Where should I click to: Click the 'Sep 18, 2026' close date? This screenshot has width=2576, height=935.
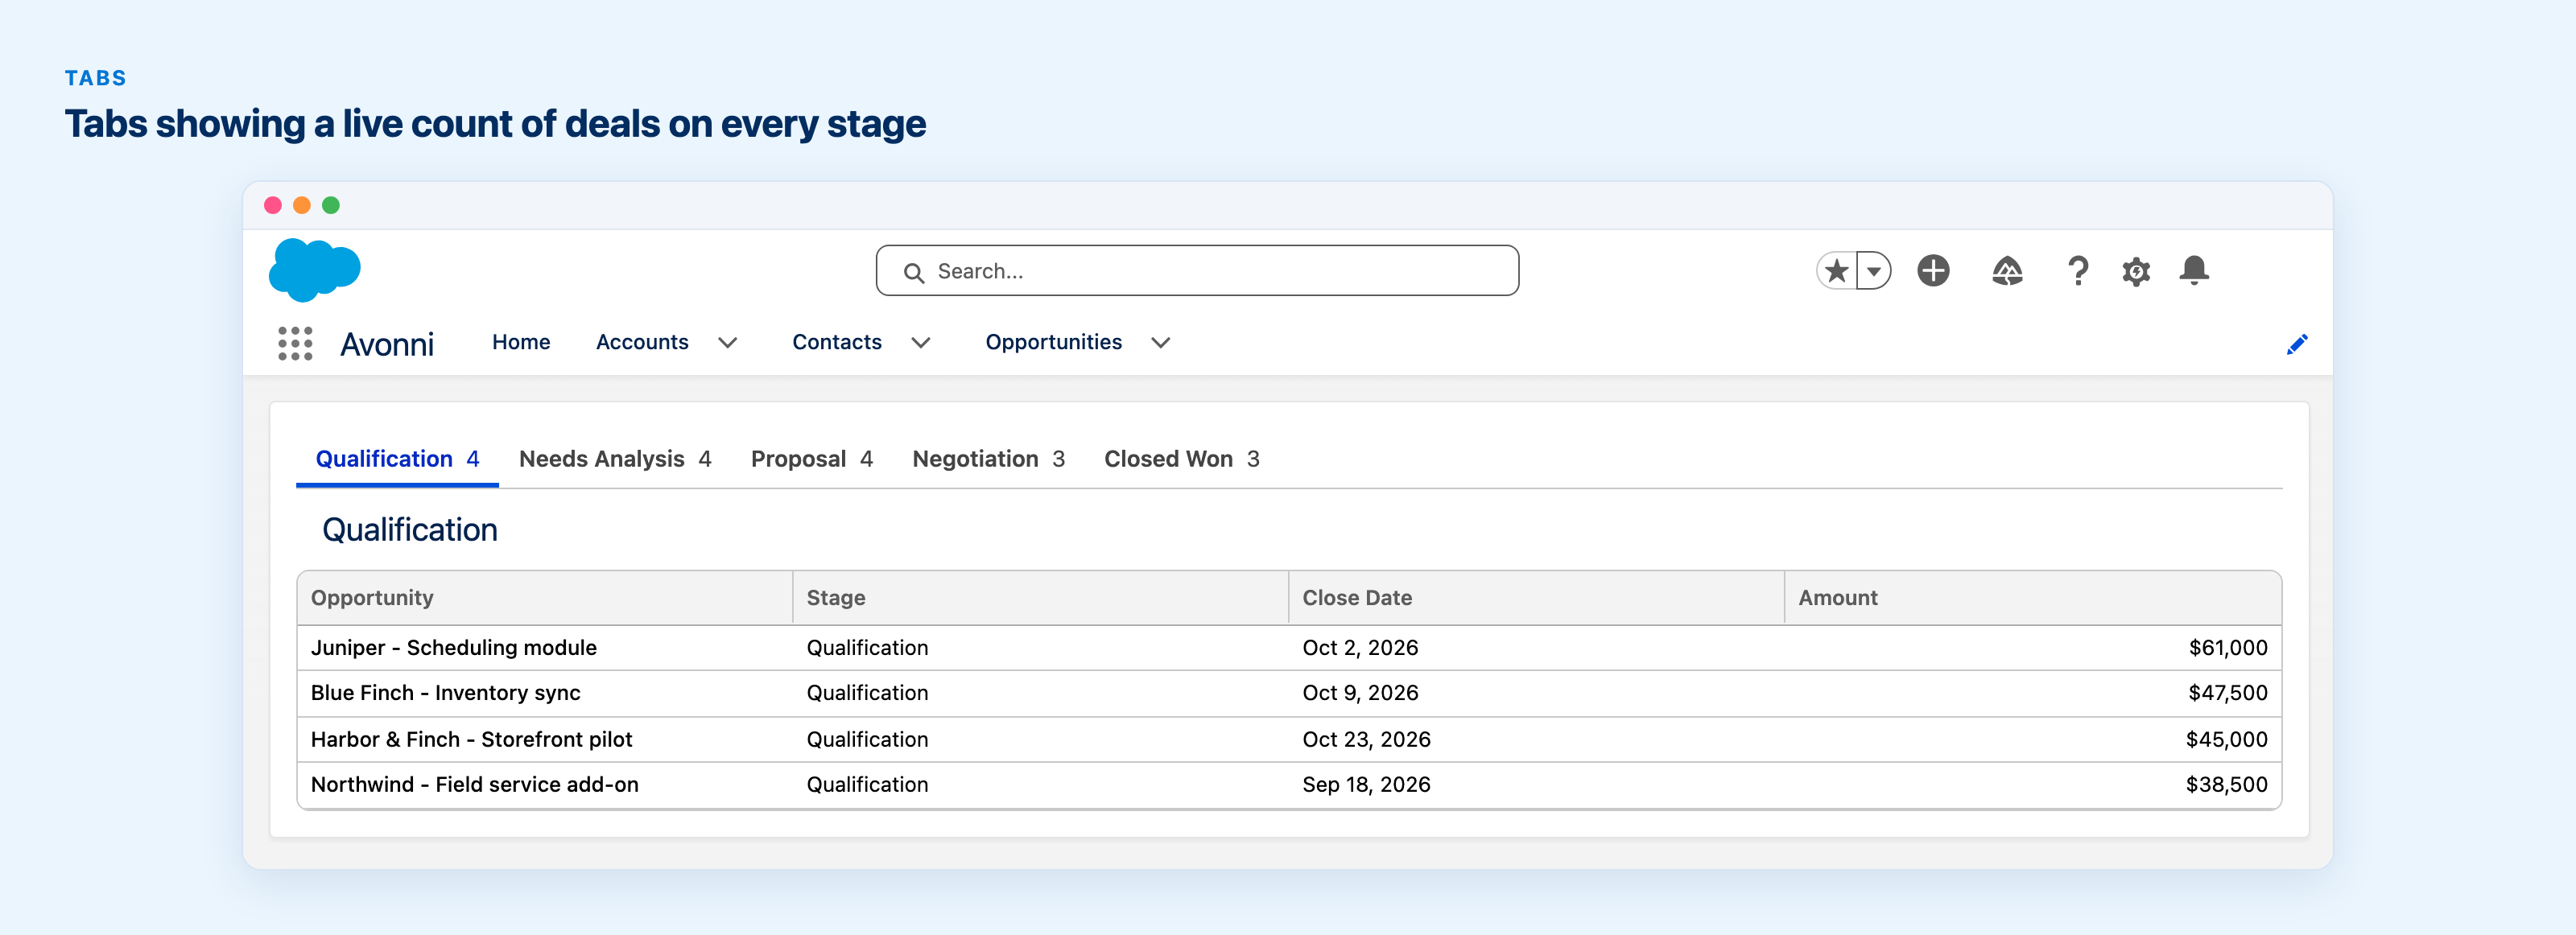click(x=1366, y=785)
